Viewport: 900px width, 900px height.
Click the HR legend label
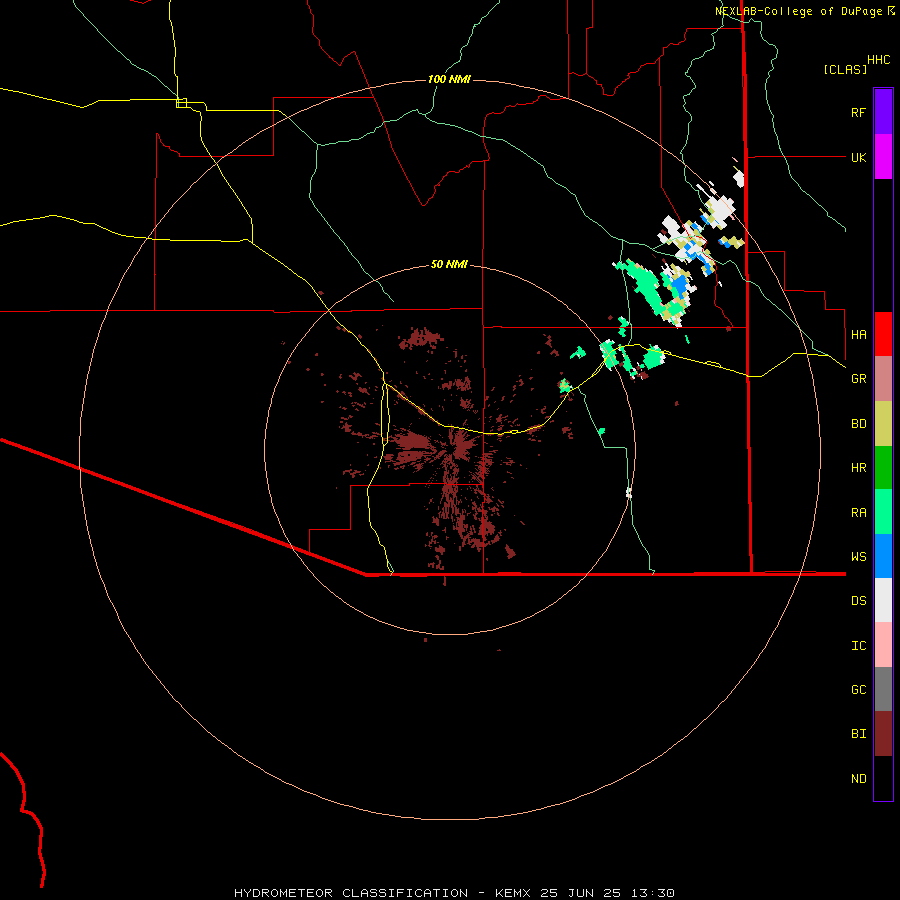pos(858,468)
